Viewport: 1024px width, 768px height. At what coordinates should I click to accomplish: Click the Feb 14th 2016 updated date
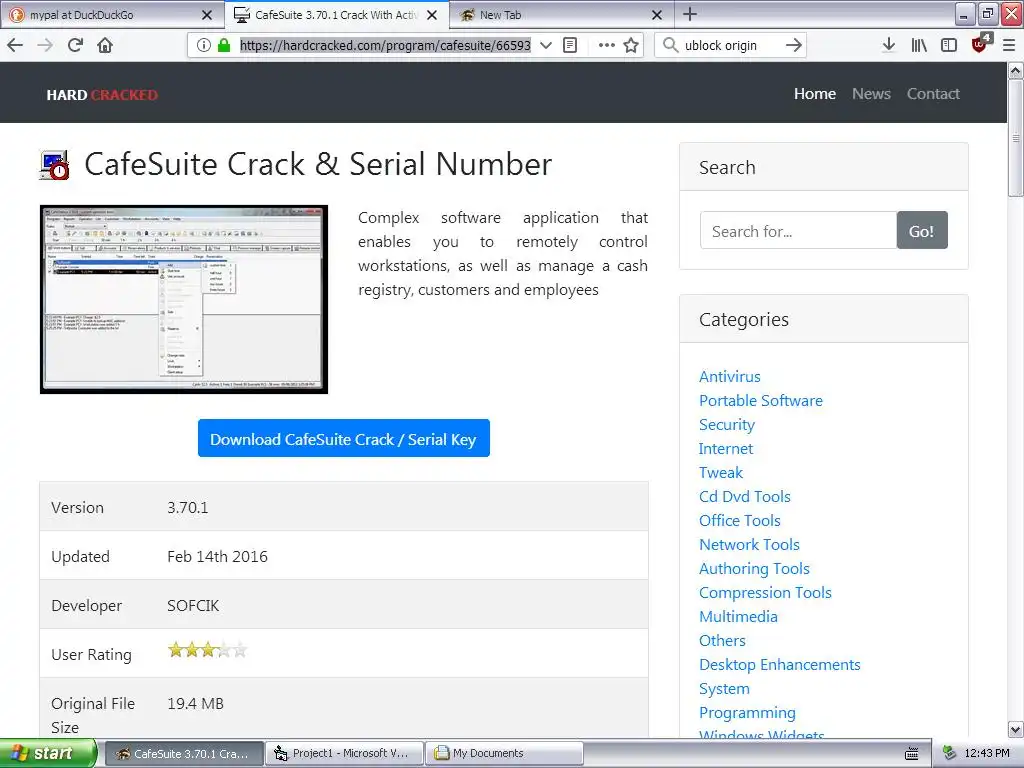tap(217, 556)
